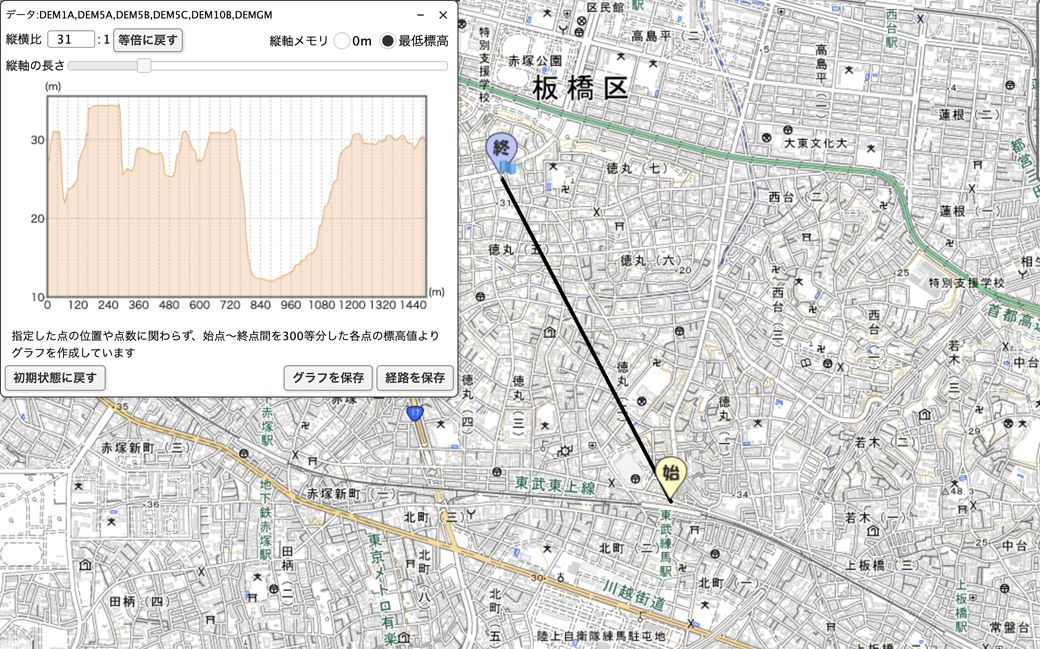Save the graph with グラフを保存

(327, 378)
